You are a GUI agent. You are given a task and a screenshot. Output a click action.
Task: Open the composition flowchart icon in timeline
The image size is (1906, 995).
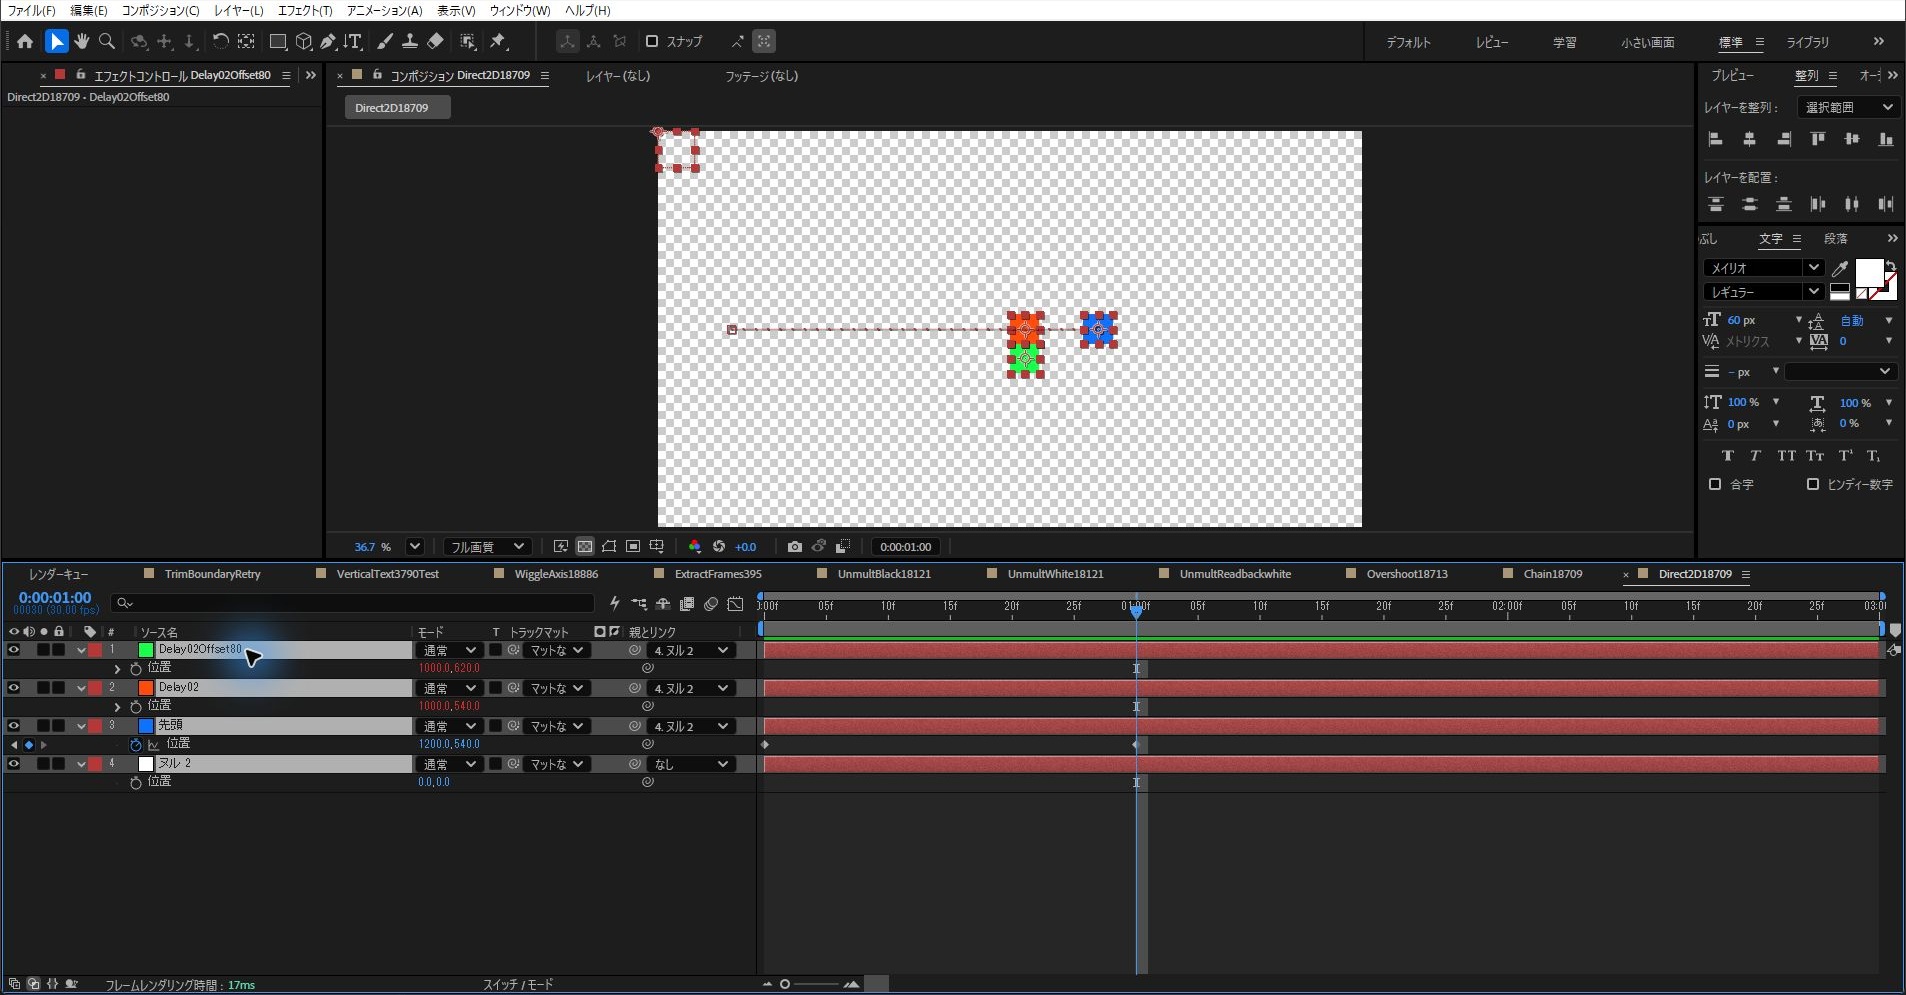[639, 603]
